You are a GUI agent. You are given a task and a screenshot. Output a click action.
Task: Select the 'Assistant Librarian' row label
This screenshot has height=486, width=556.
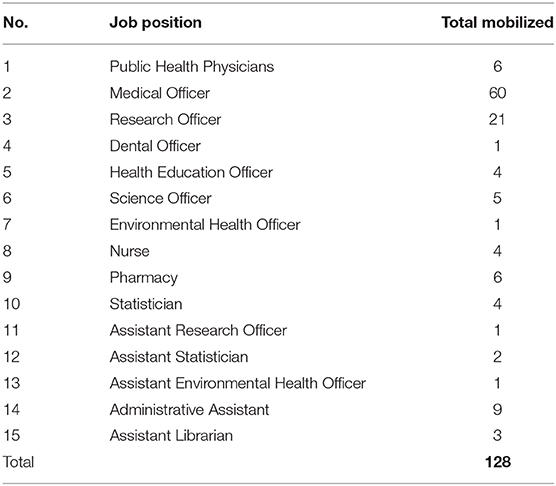(x=171, y=436)
